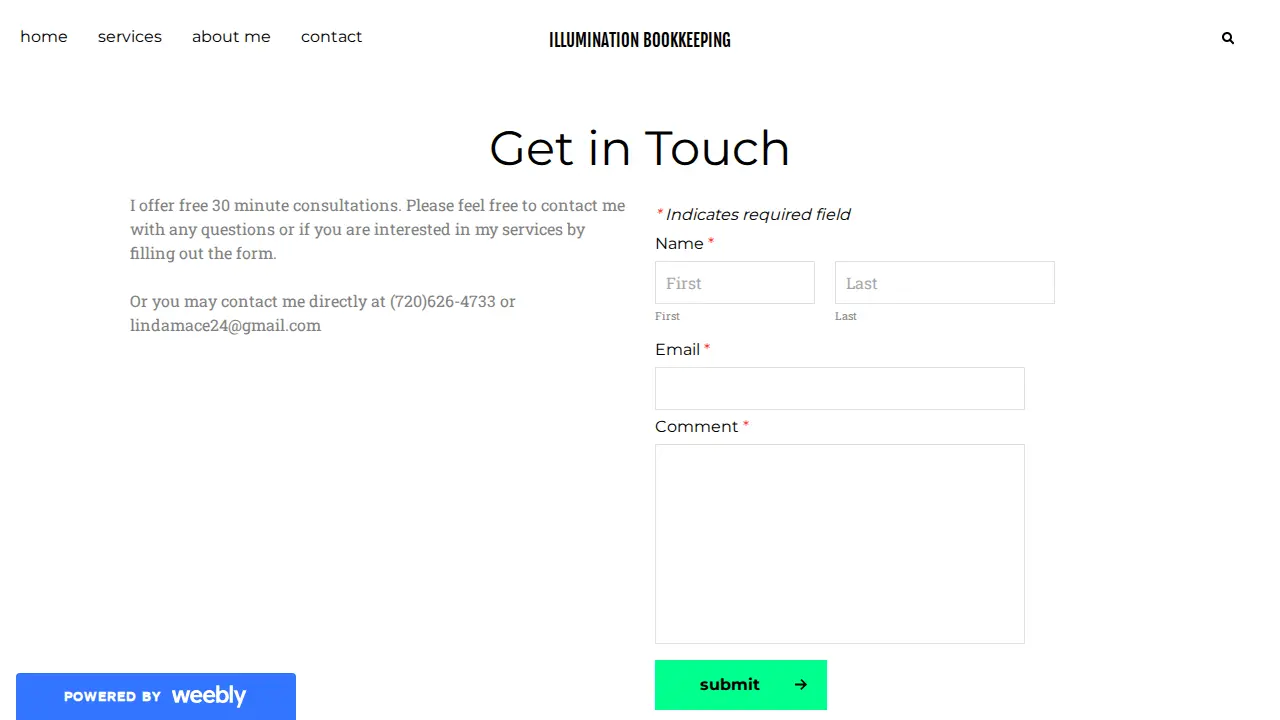Select the contact menu item

tap(331, 37)
